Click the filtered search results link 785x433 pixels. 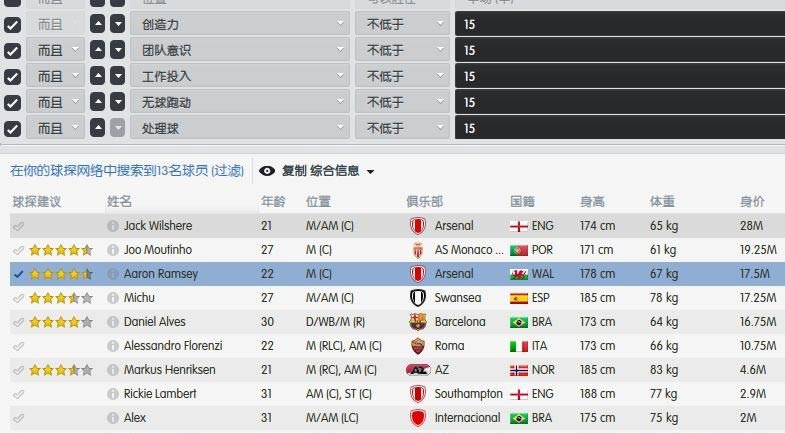127,171
